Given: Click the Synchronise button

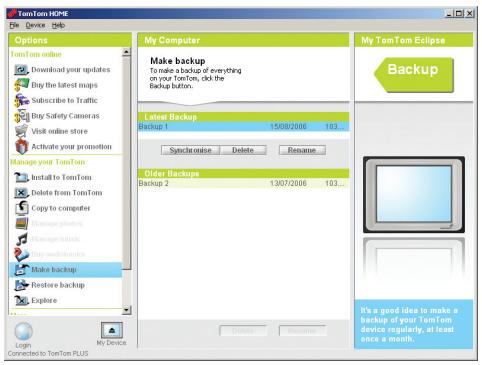Looking at the screenshot, I should pyautogui.click(x=190, y=150).
